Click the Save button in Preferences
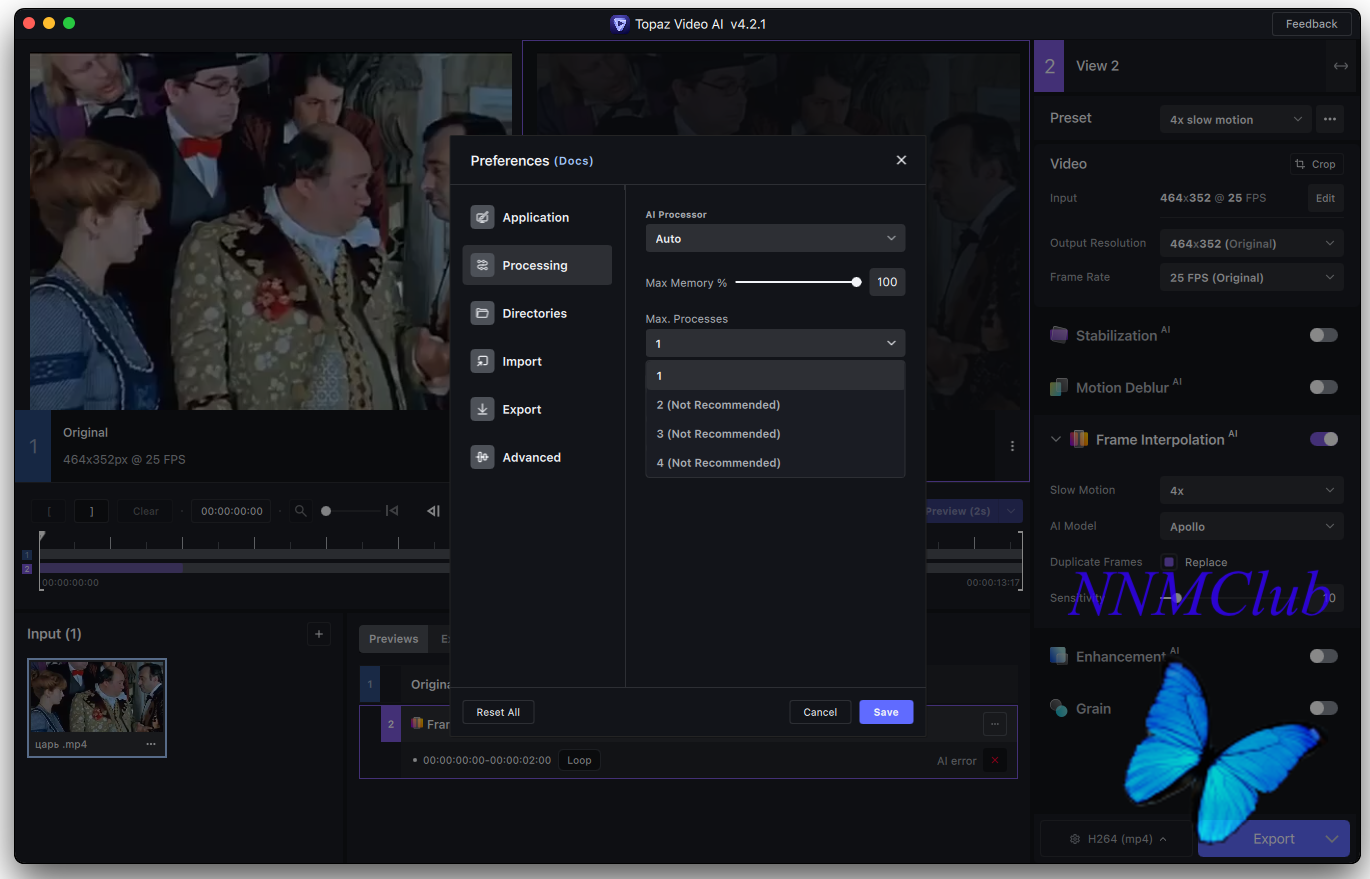Screen dimensions: 1370x879 tap(885, 712)
